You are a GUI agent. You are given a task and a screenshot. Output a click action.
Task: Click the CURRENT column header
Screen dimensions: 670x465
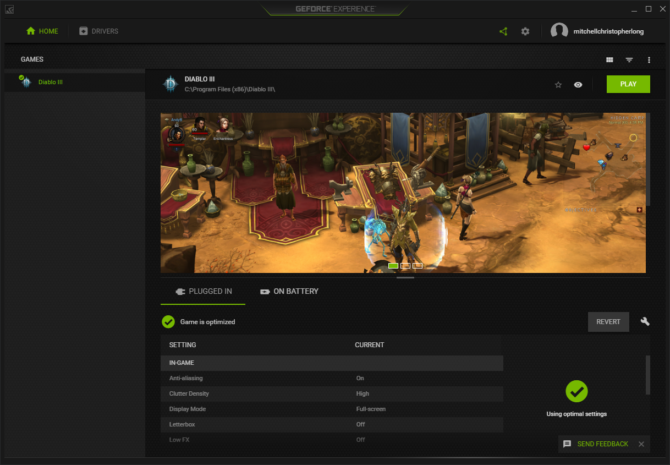(x=369, y=345)
